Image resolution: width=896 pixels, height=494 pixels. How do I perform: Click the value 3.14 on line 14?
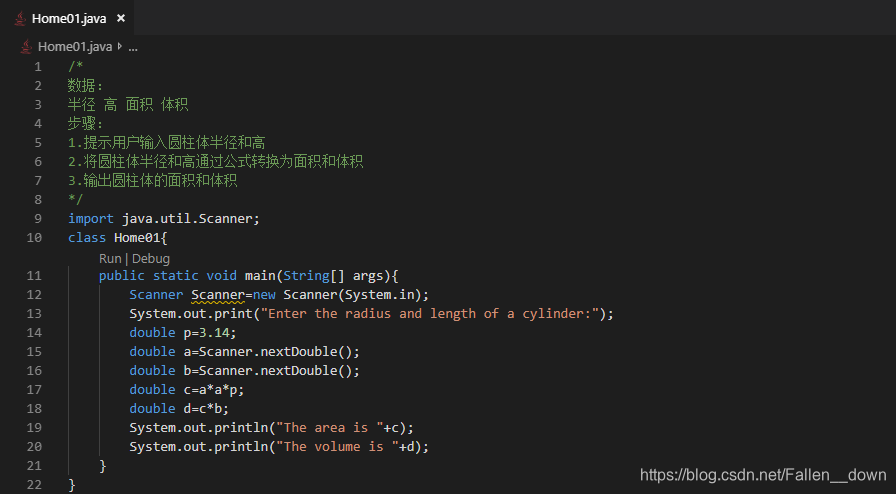[x=214, y=332]
